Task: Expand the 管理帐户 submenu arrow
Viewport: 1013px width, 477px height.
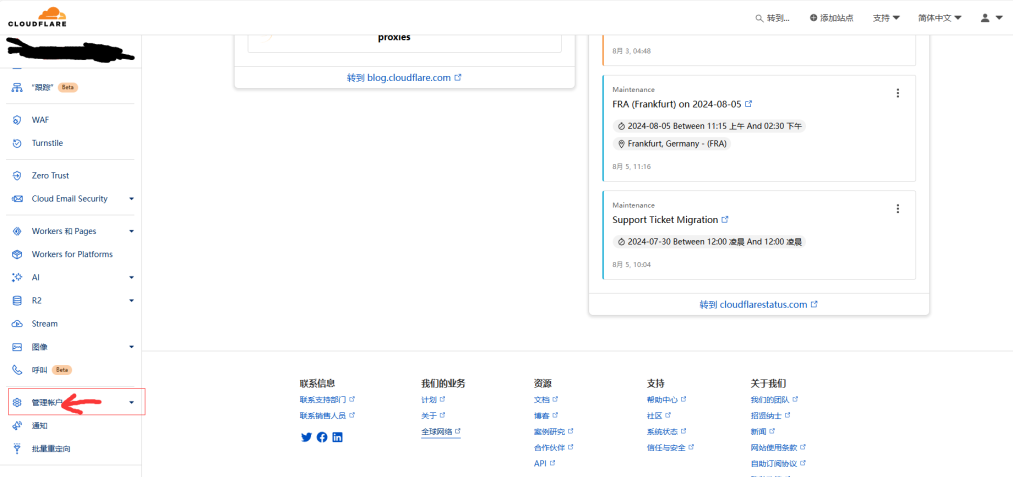Action: click(131, 403)
